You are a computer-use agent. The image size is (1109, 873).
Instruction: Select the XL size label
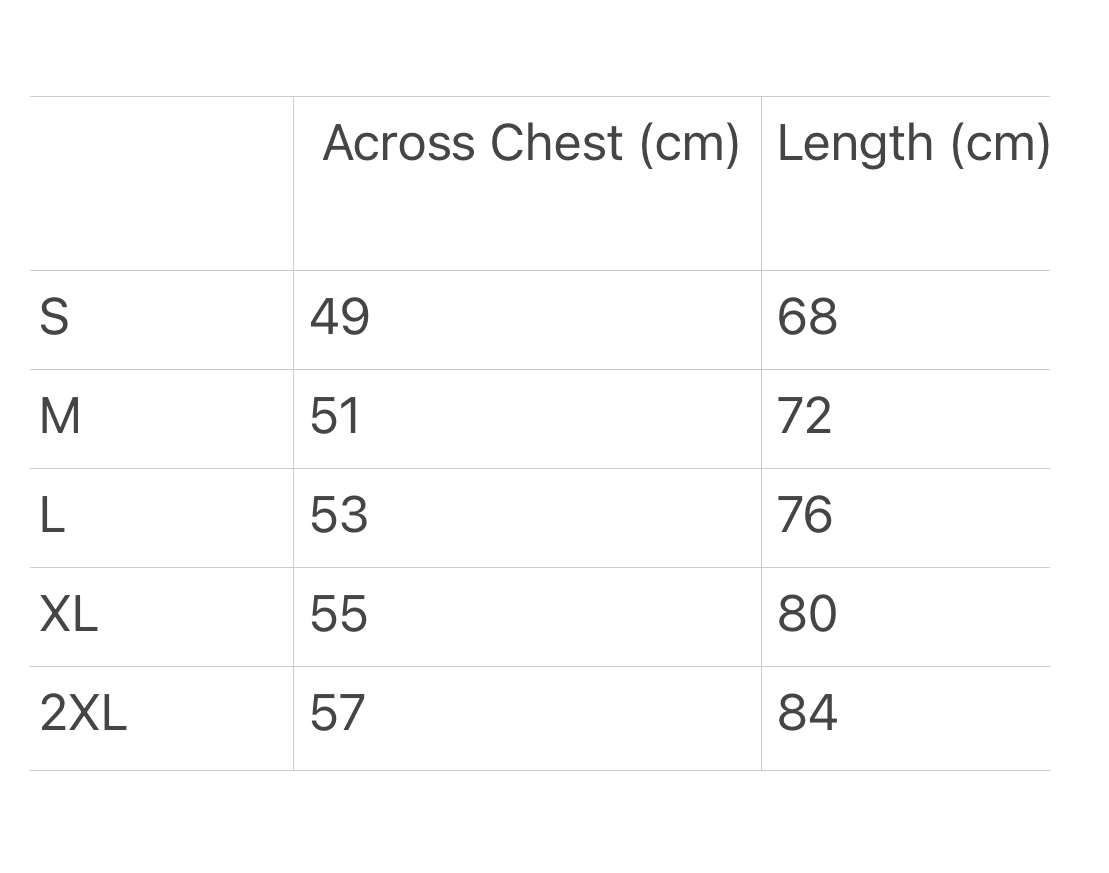click(x=69, y=615)
